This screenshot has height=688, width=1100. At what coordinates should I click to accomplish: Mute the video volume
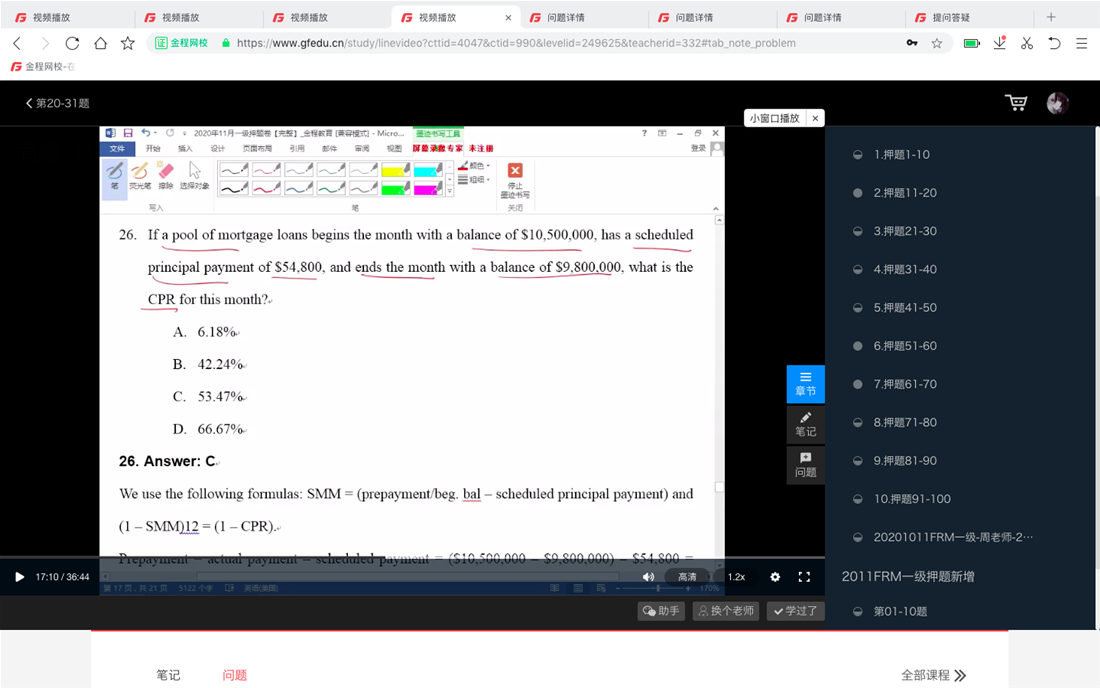(648, 576)
